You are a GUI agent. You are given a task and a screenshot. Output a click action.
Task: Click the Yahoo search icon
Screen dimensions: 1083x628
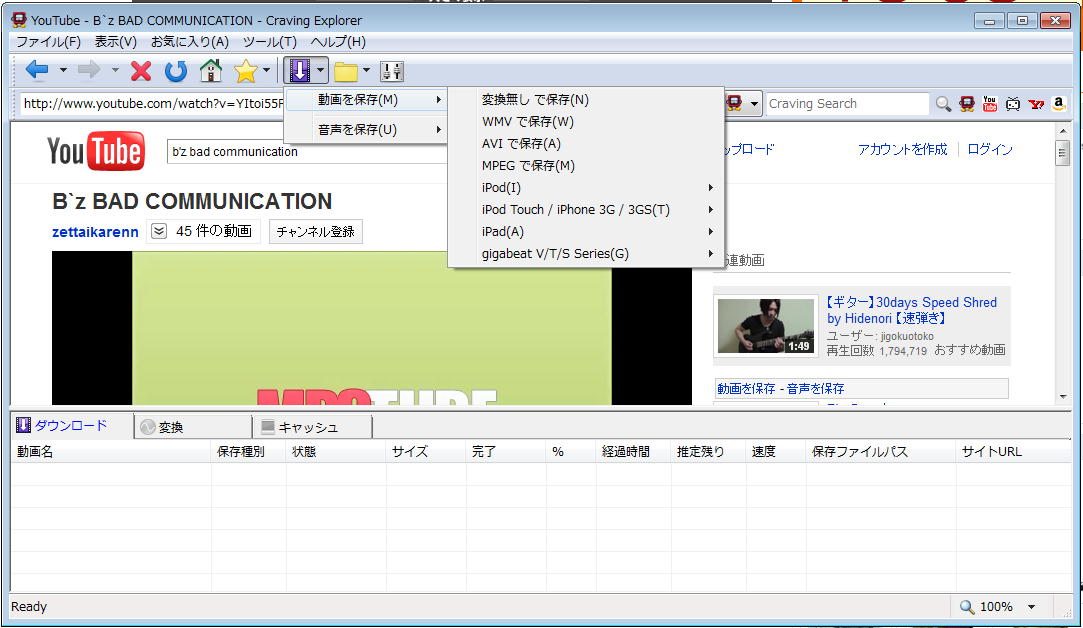1036,103
